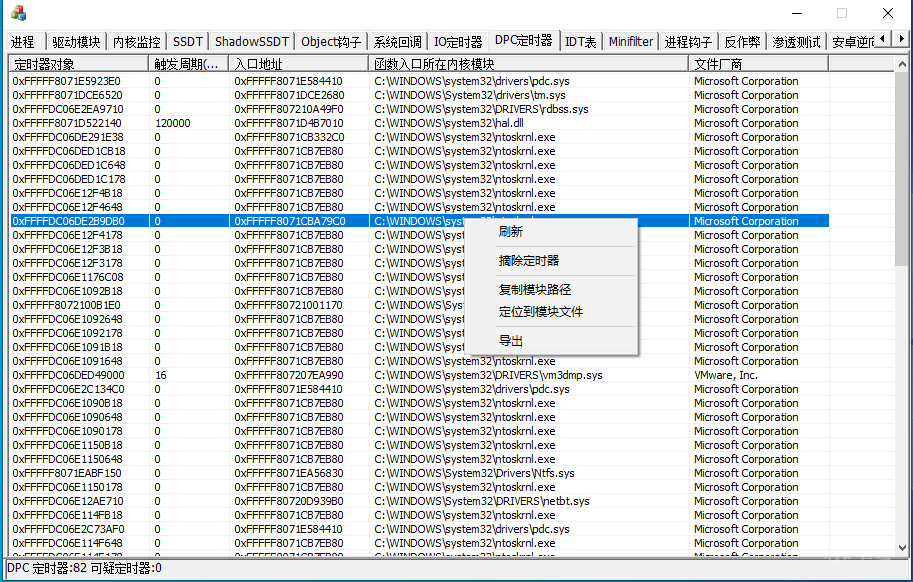Select 定位到模块文件 in the context menu
The width and height of the screenshot is (913, 582).
coord(551,311)
